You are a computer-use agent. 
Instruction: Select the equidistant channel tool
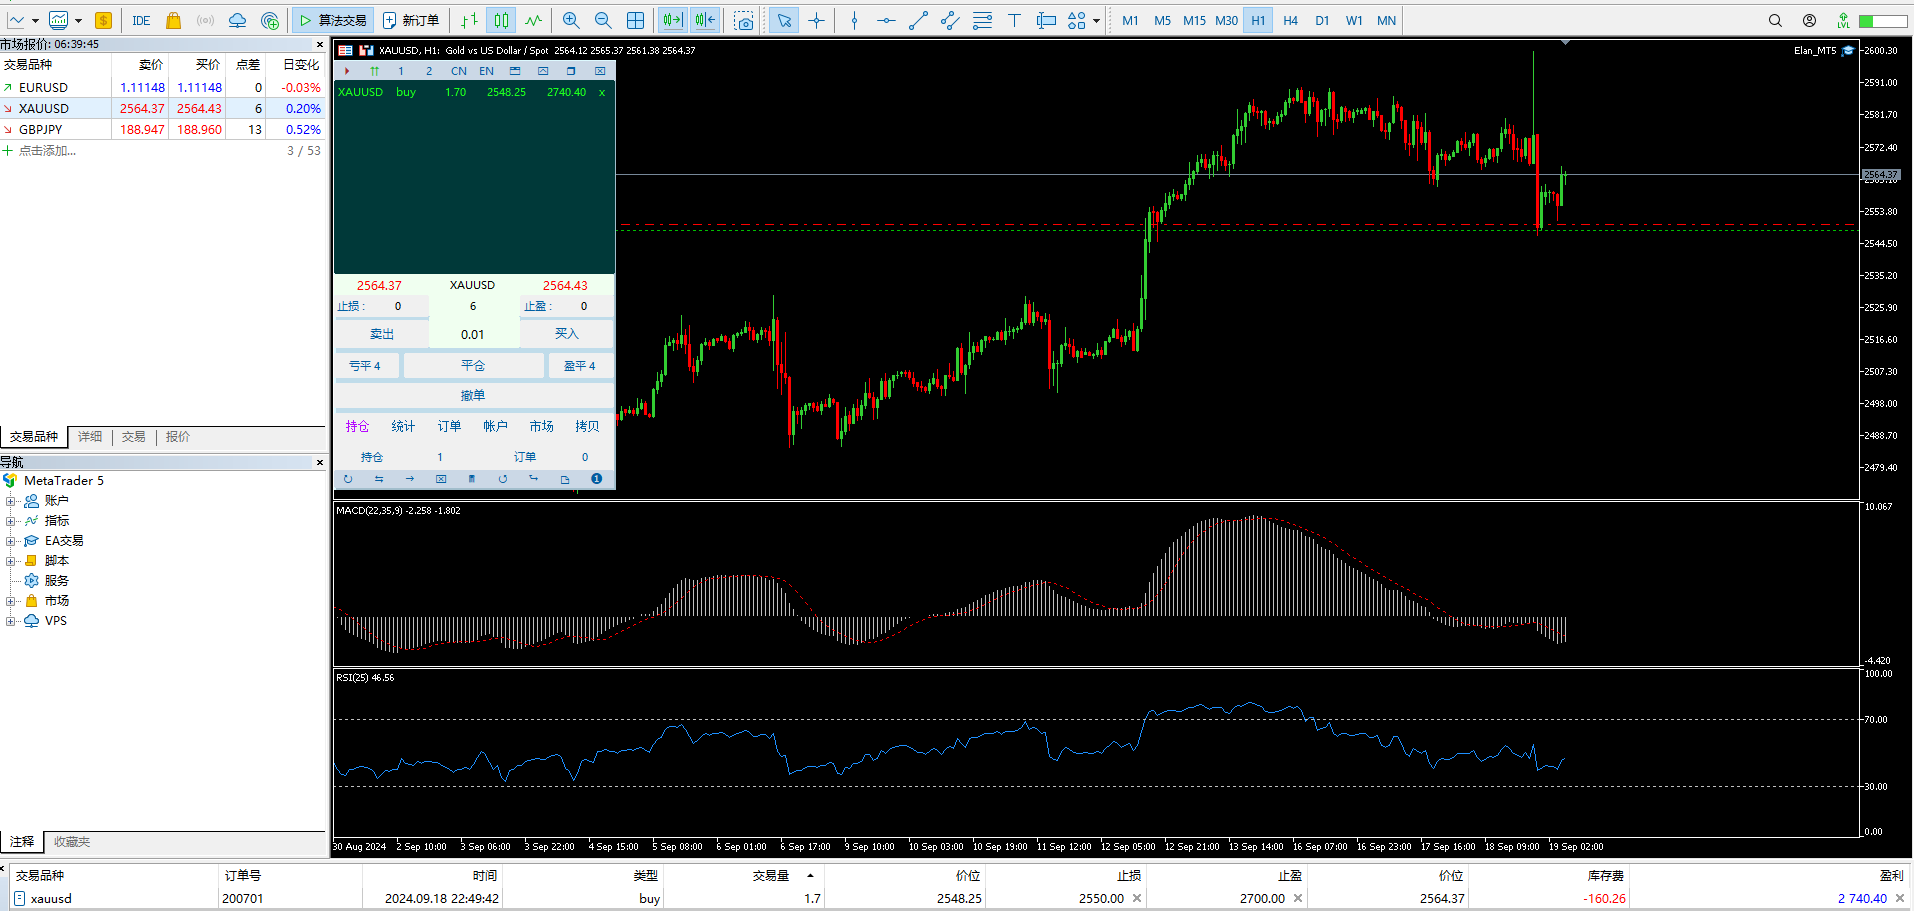(x=950, y=20)
